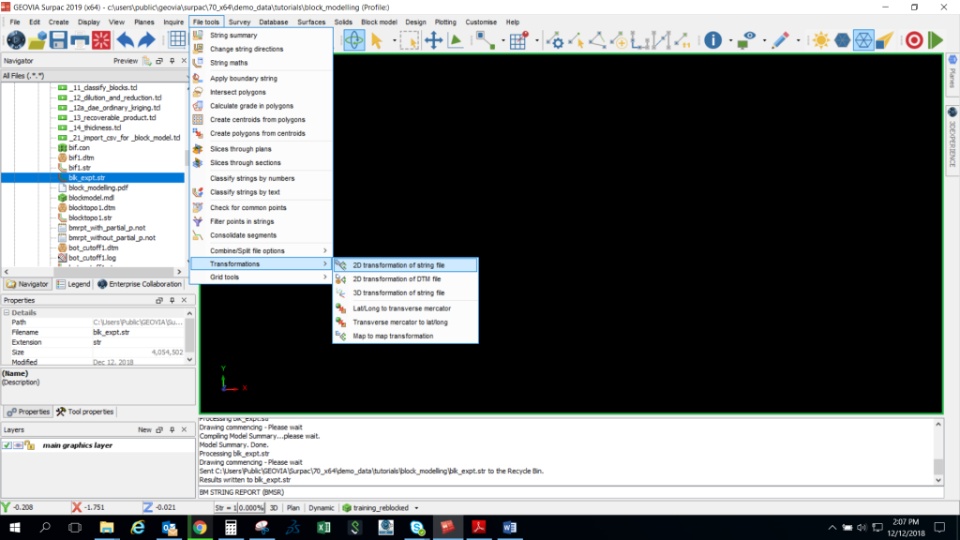Open the dropdown arrow beside pointer tool
This screenshot has height=540, width=960.
[x=394, y=41]
